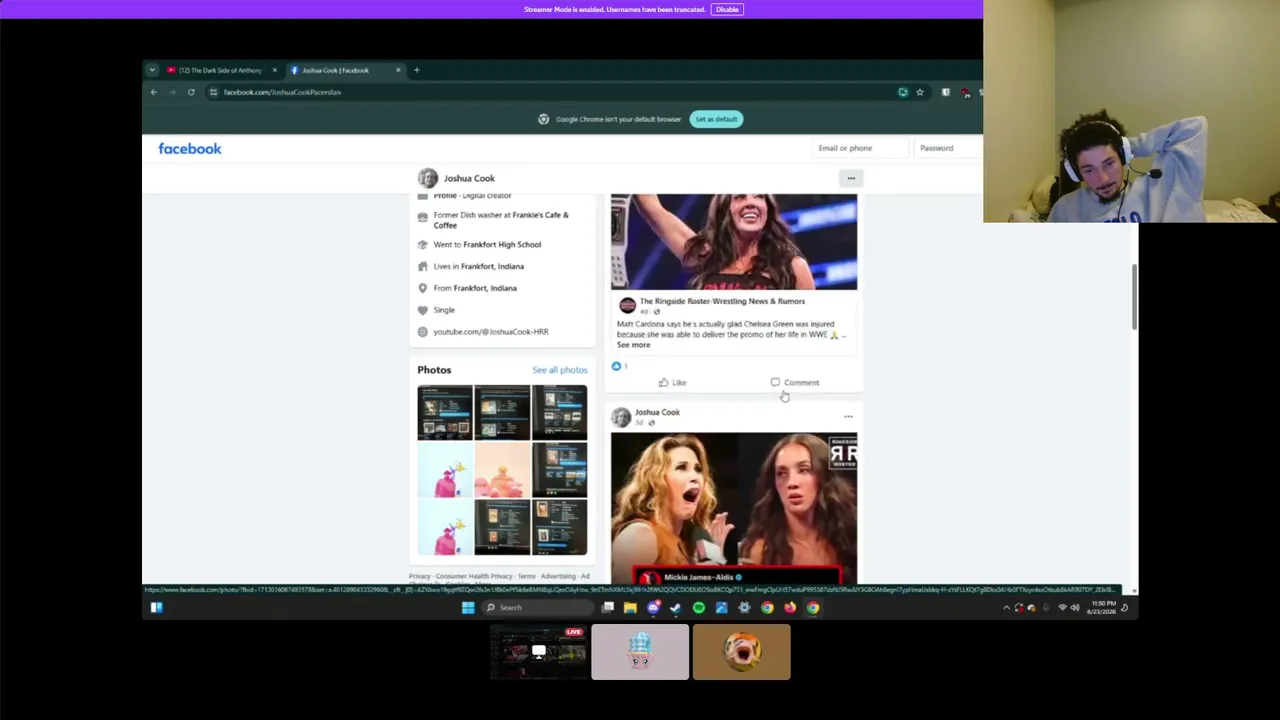Click the Facebook logo
This screenshot has width=1280, height=720.
pos(190,149)
